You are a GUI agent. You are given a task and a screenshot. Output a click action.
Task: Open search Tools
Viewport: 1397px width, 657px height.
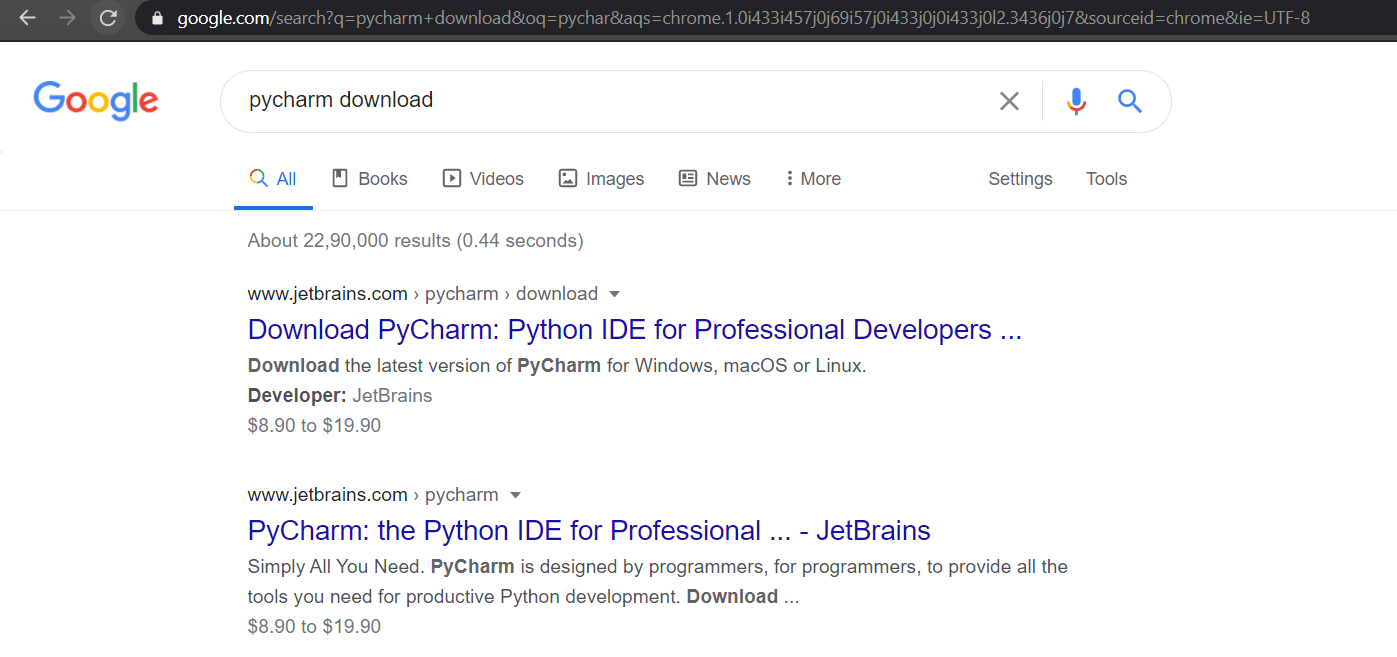1106,179
